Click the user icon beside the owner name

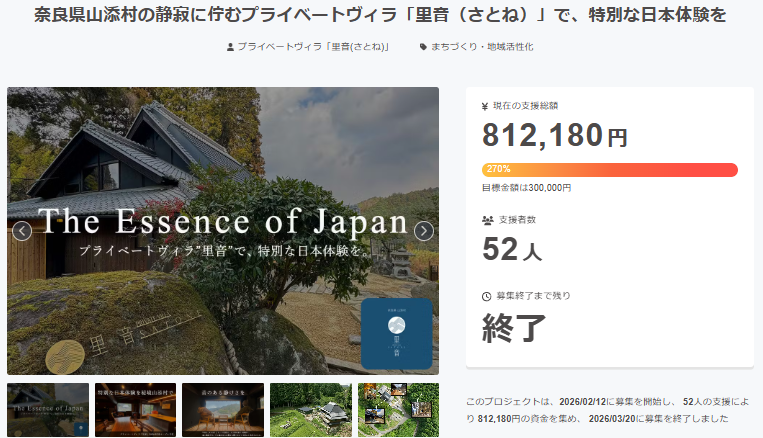[231, 47]
